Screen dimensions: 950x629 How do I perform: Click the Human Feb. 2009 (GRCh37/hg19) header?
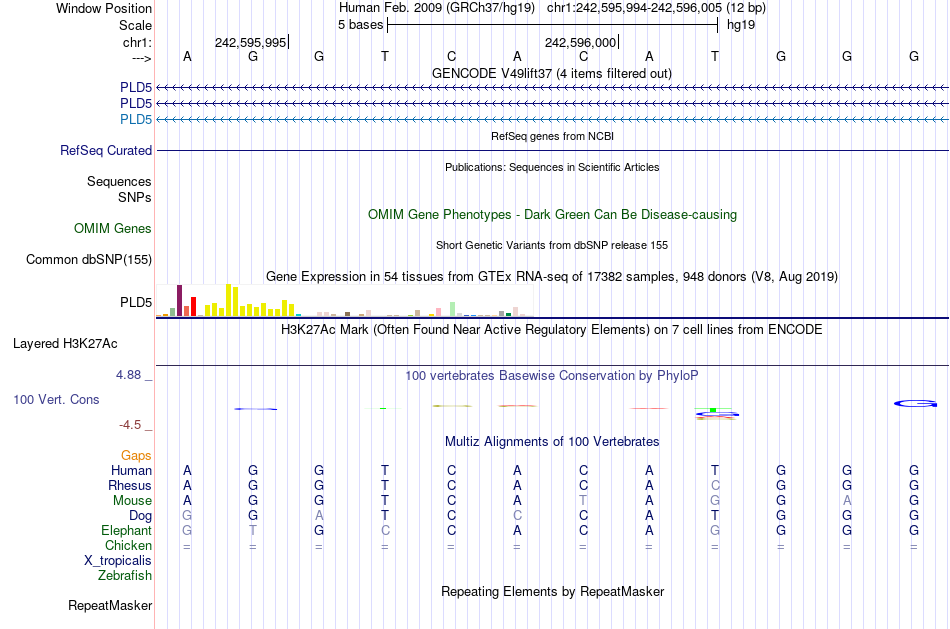click(437, 8)
